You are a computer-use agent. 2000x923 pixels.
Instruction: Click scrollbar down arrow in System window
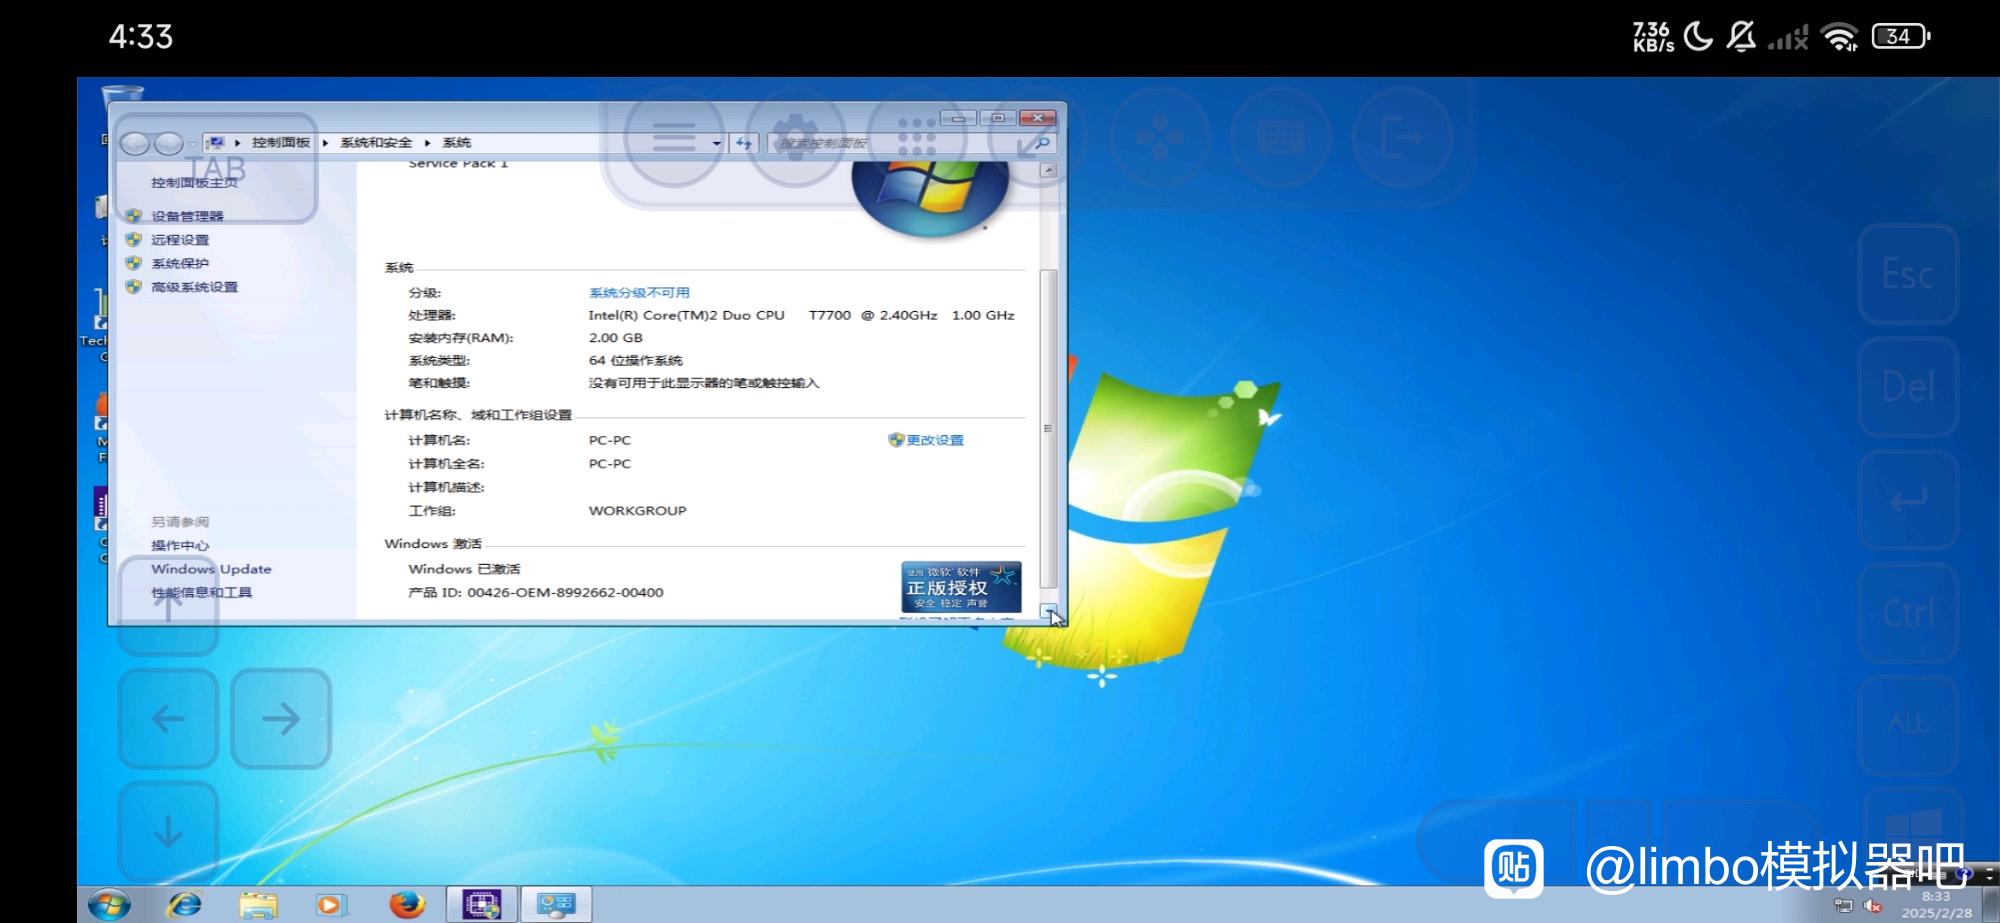tap(1048, 611)
